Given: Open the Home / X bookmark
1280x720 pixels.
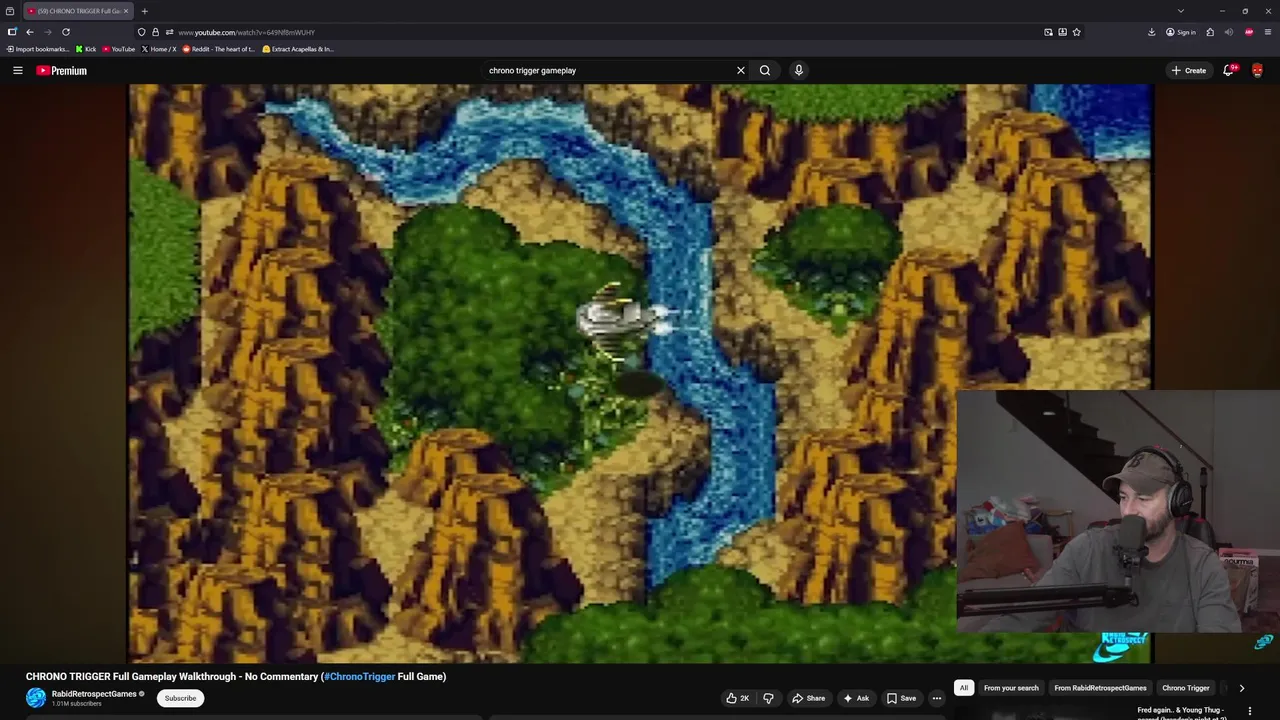Looking at the screenshot, I should click(158, 49).
